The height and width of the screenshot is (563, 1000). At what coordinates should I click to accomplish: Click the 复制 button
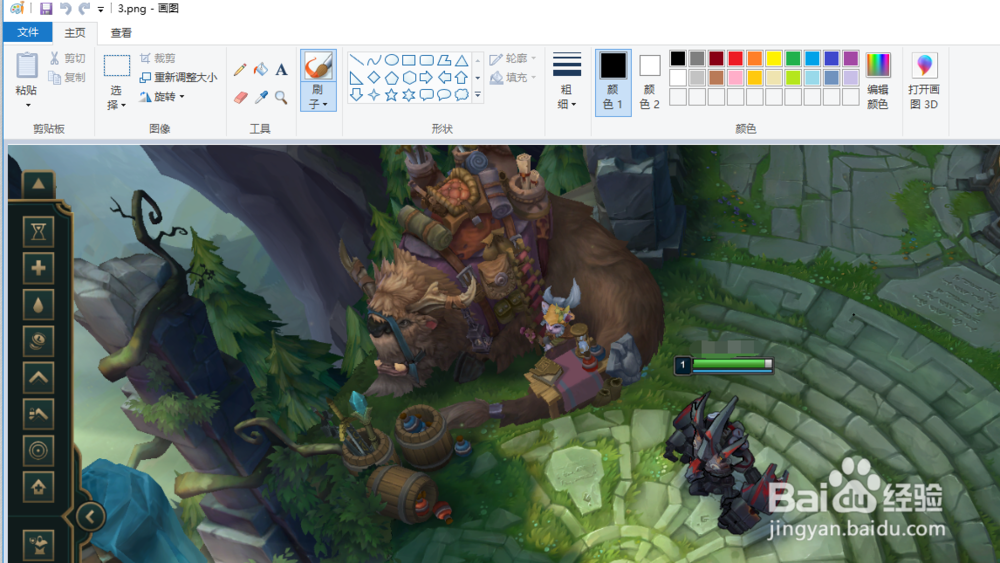tap(68, 77)
